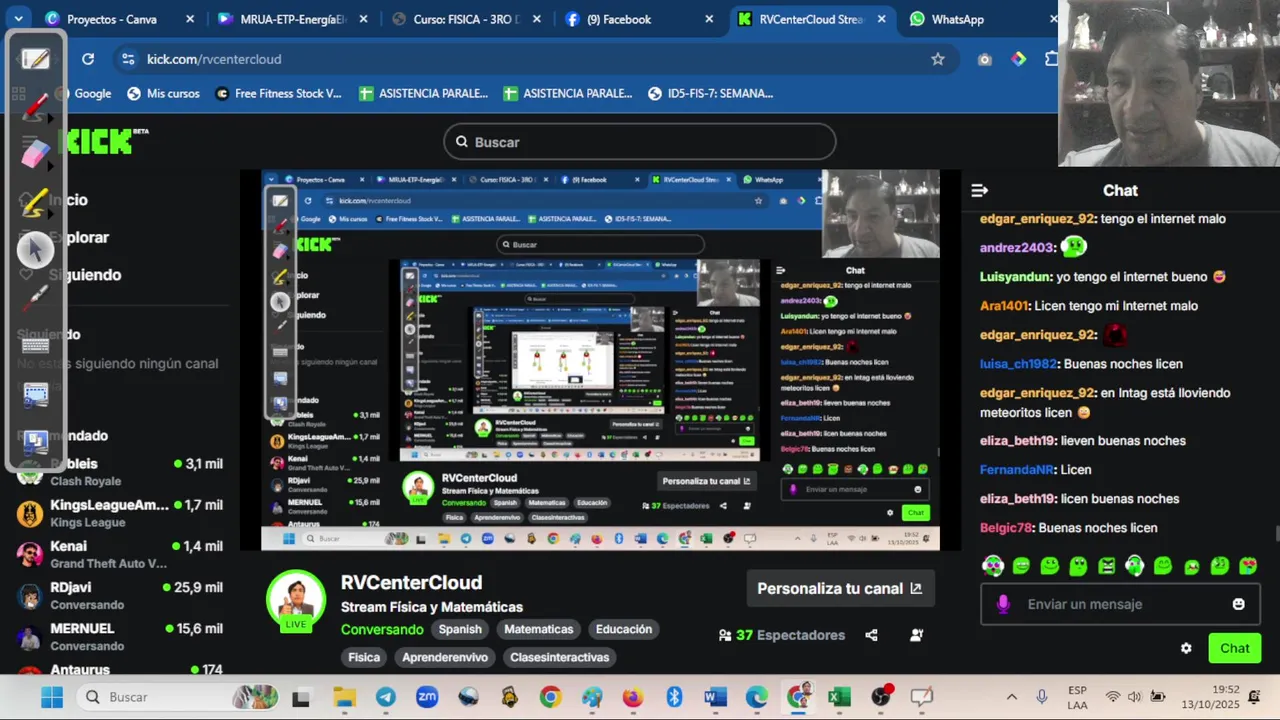This screenshot has width=1280, height=720.
Task: Select the yellow highlighter tool
Action: (x=36, y=202)
